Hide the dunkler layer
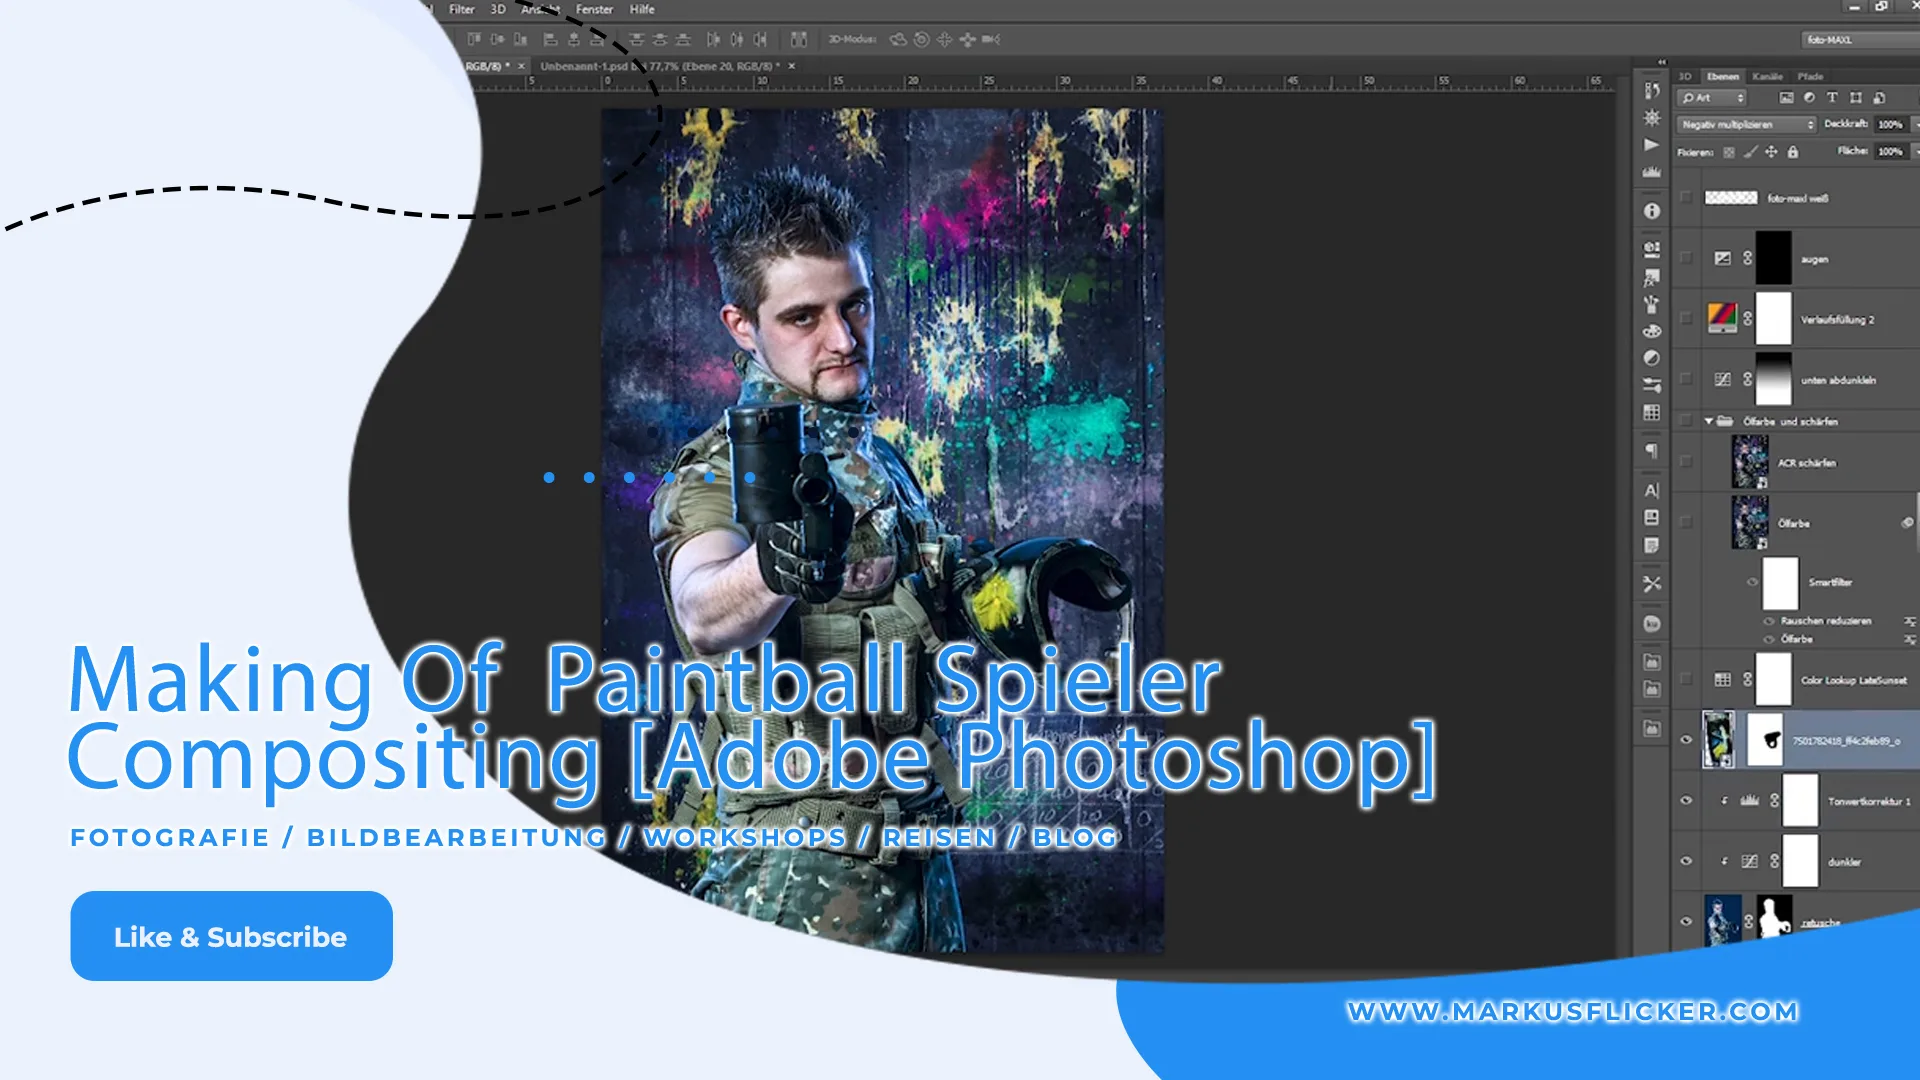 (x=1686, y=861)
